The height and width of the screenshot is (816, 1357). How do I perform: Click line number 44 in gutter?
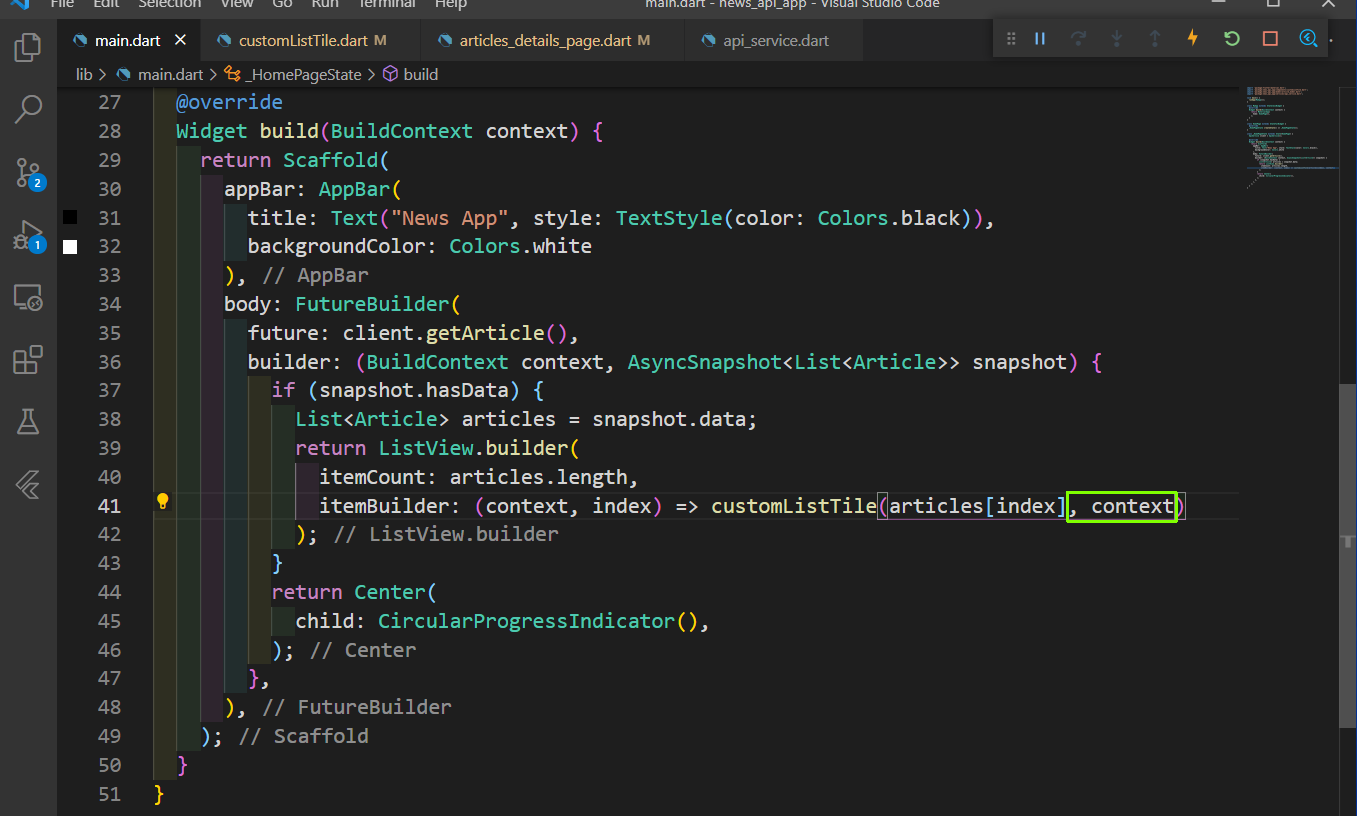[110, 592]
